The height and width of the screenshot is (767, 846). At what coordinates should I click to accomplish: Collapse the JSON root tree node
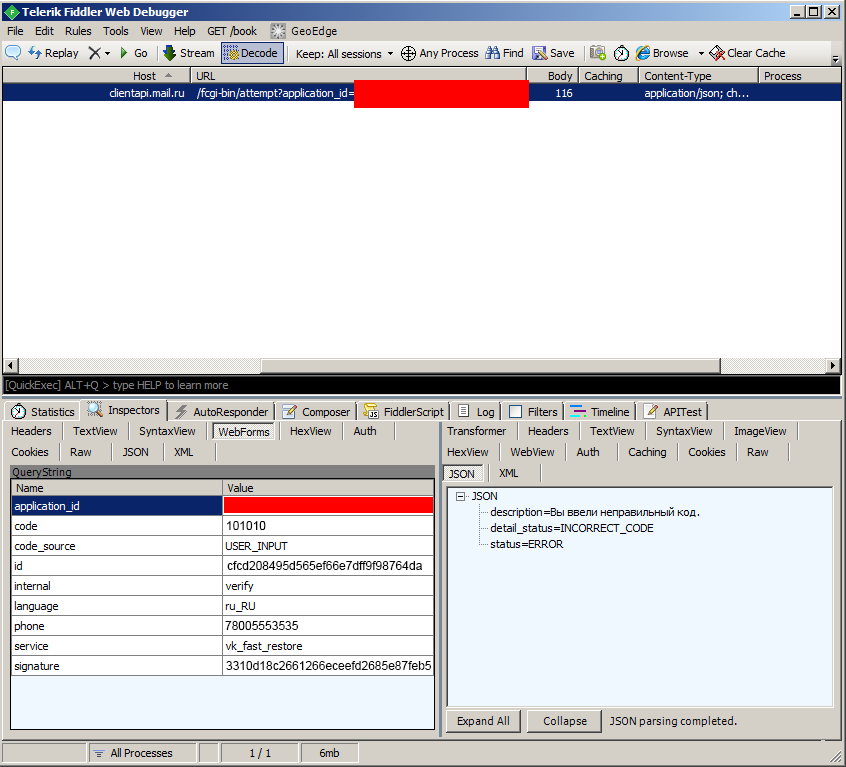pyautogui.click(x=460, y=496)
